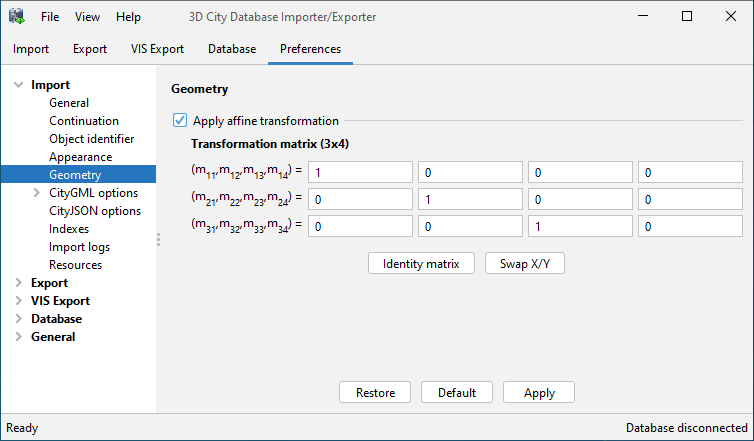Click the m13 matrix field

(580, 172)
